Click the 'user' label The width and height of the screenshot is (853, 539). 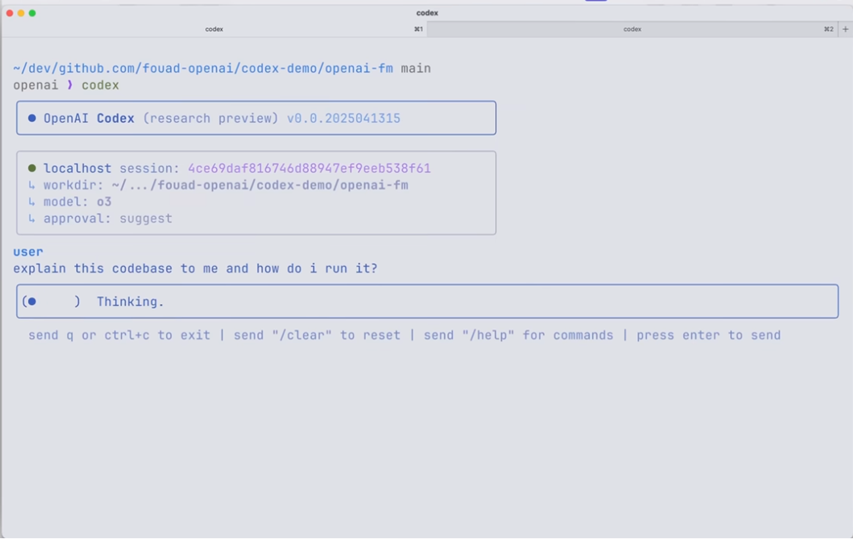28,252
